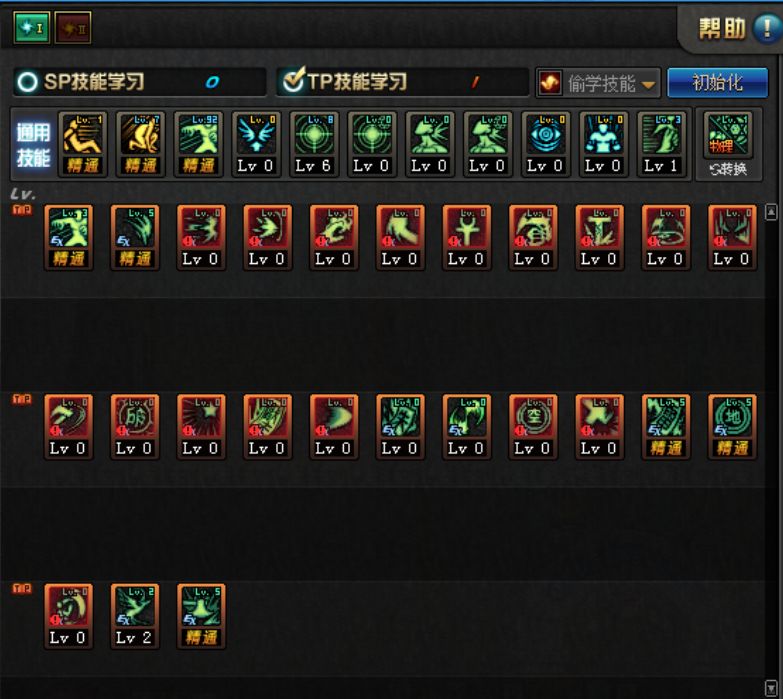783x699 pixels.
Task: Select the blue glowing body skill icon
Action: [604, 144]
